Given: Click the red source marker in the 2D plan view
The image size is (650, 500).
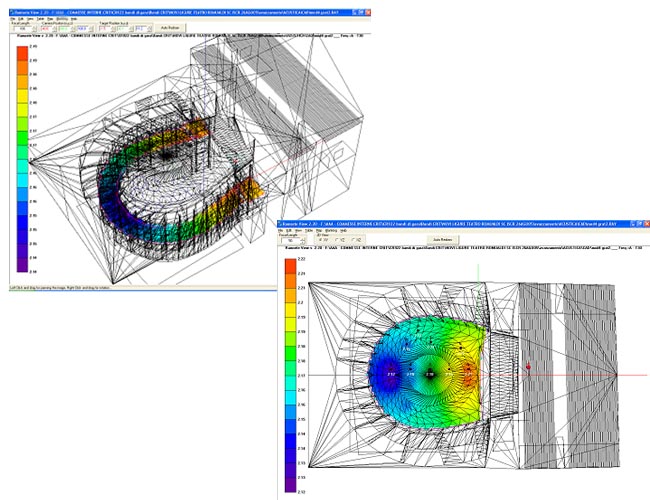Looking at the screenshot, I should 528,367.
